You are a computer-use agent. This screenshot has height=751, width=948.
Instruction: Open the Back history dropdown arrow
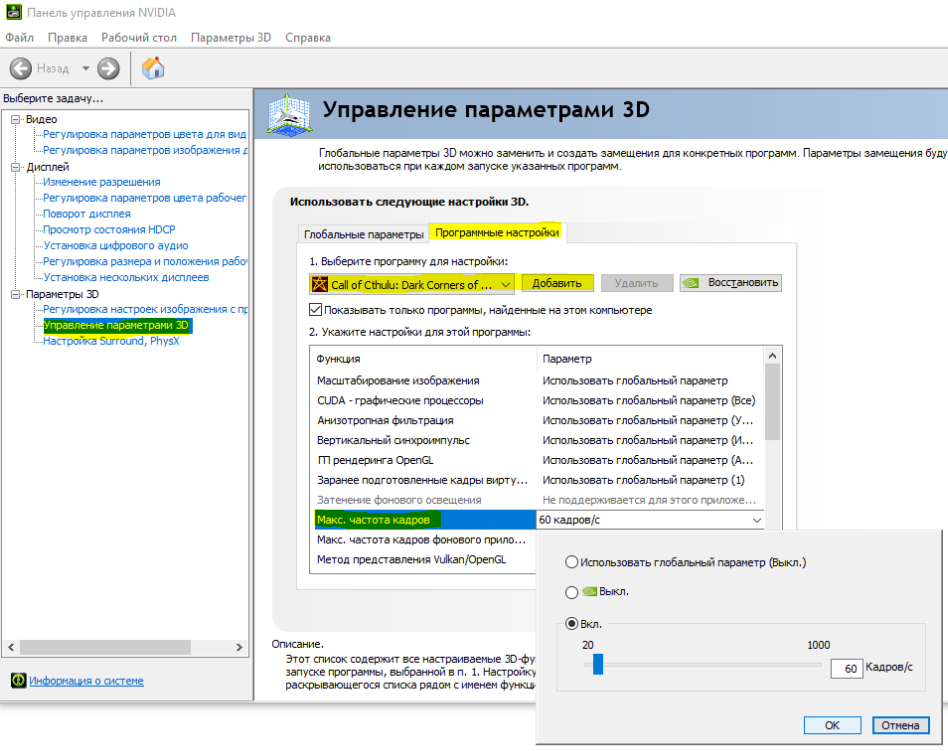86,68
